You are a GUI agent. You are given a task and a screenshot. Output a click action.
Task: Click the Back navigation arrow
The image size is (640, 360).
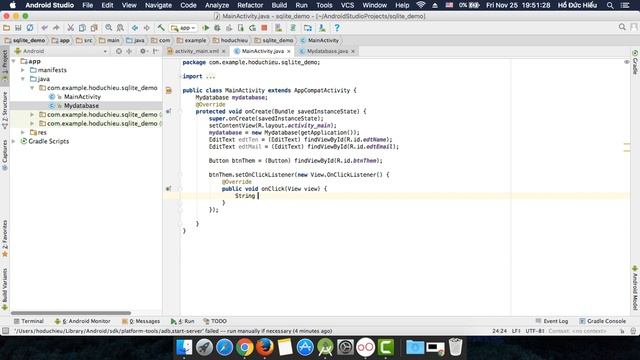coord(135,28)
